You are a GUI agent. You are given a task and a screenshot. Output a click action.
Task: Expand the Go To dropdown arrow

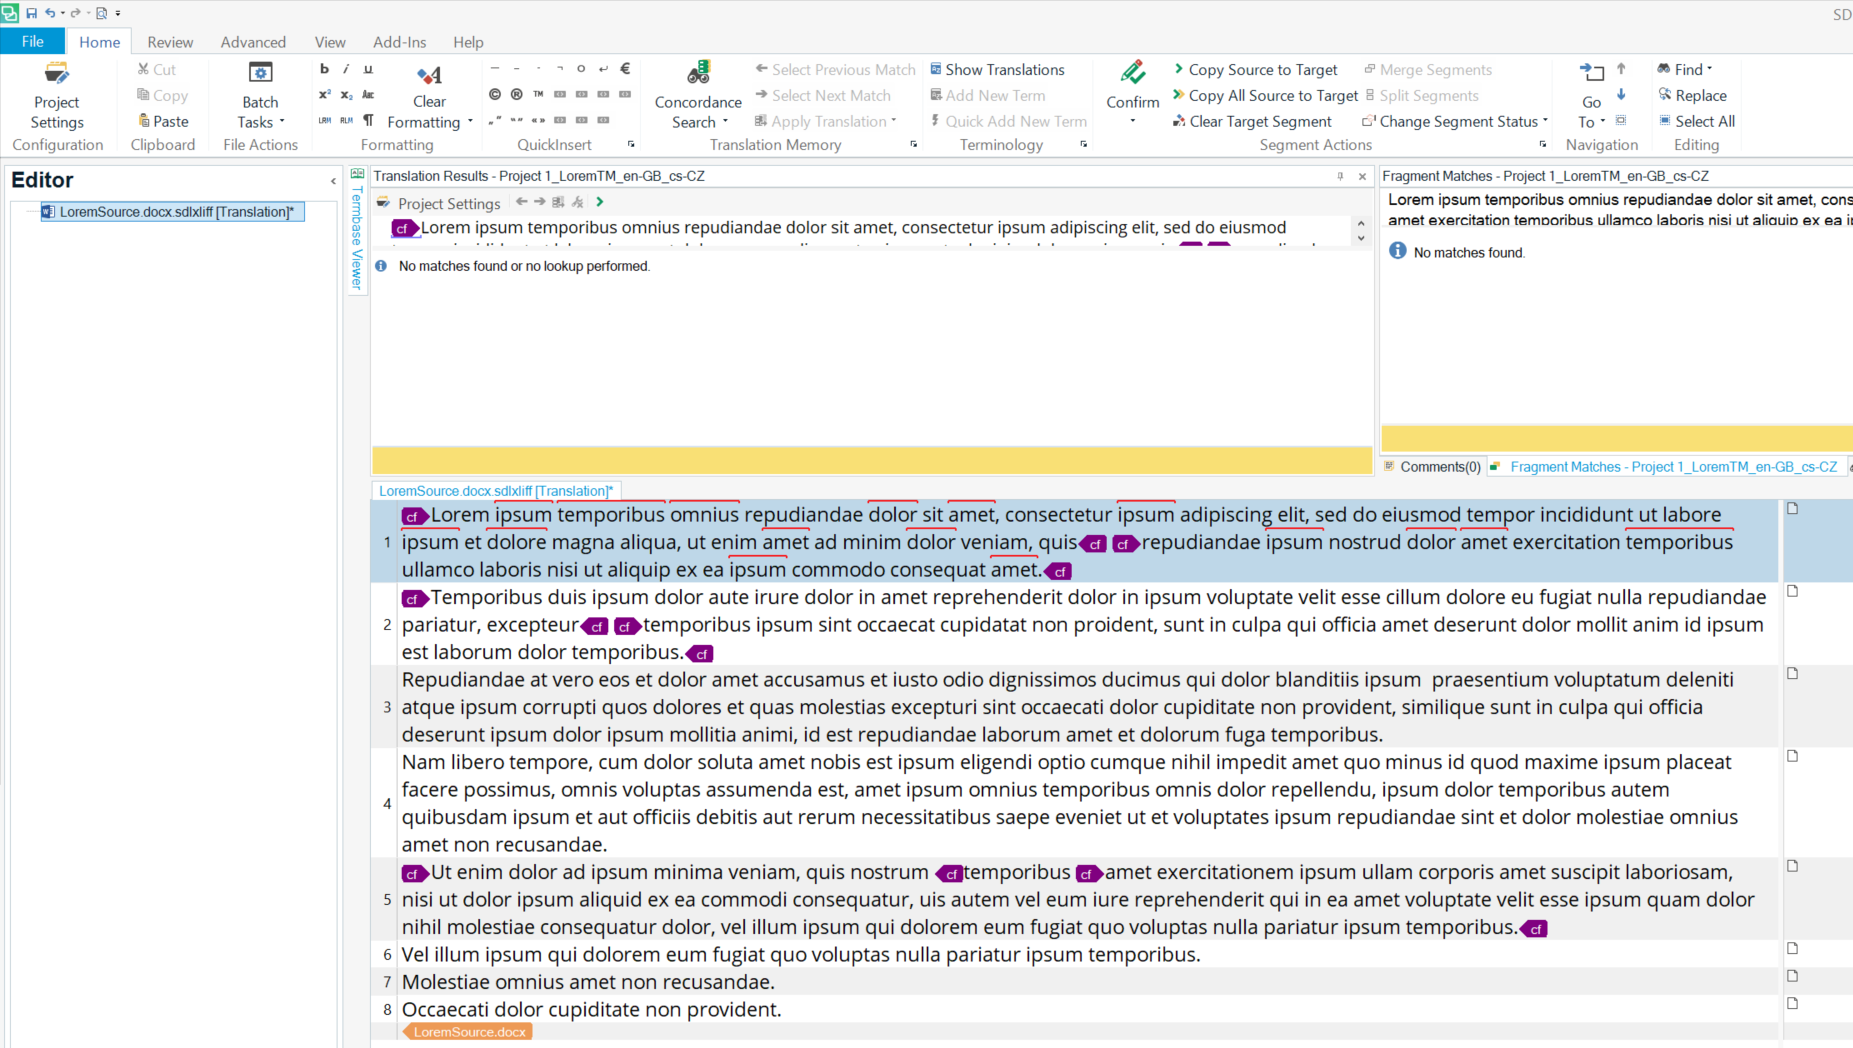click(1603, 122)
